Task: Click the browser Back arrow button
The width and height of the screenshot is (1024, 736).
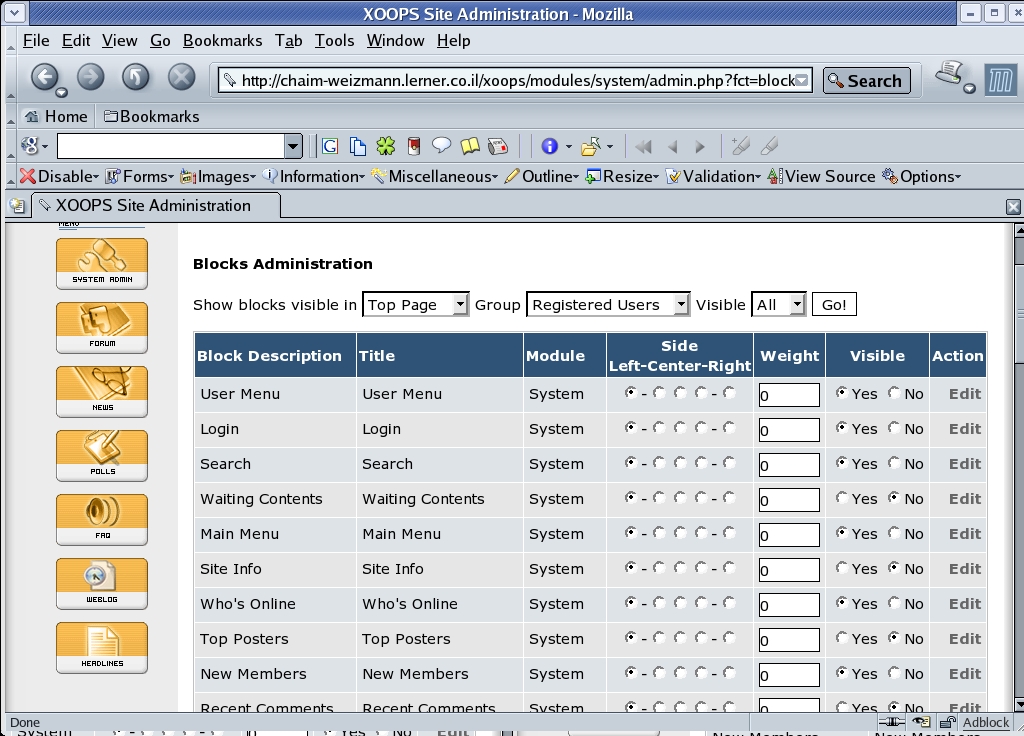Action: [x=44, y=77]
